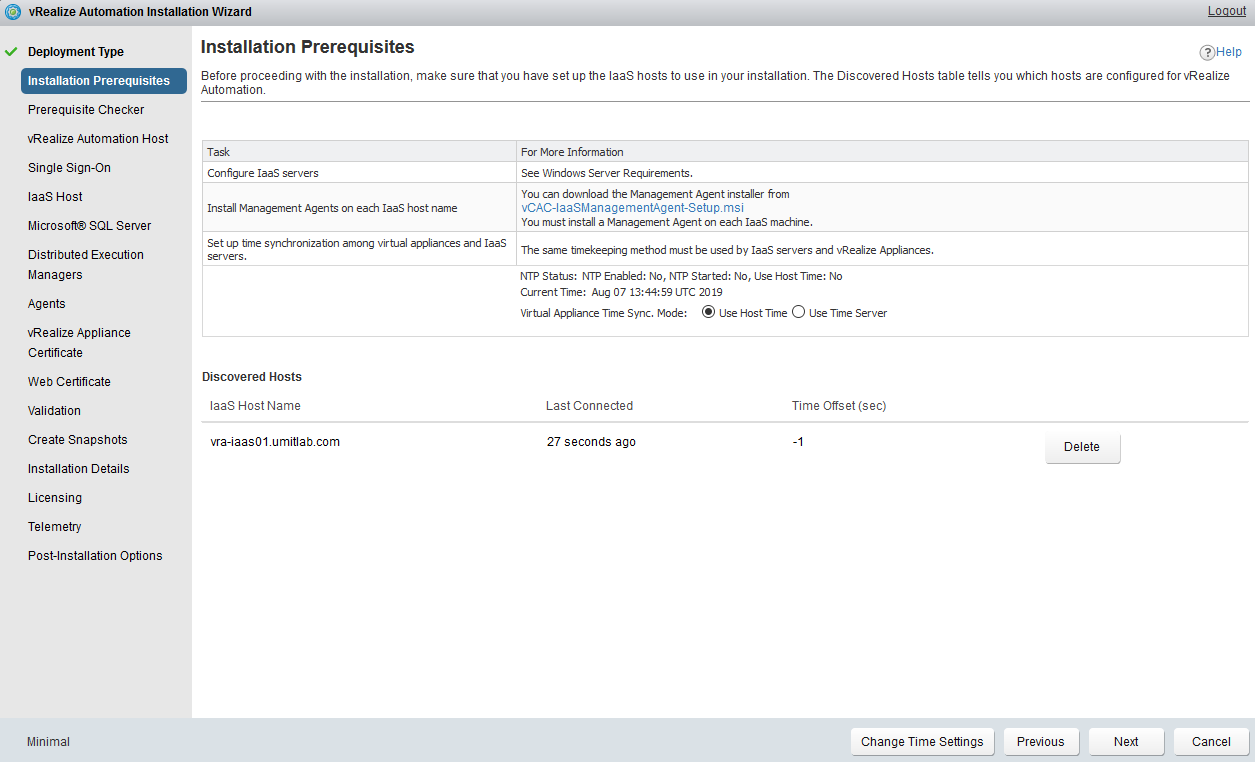The width and height of the screenshot is (1255, 762).
Task: Cancel the installation wizard
Action: (x=1211, y=742)
